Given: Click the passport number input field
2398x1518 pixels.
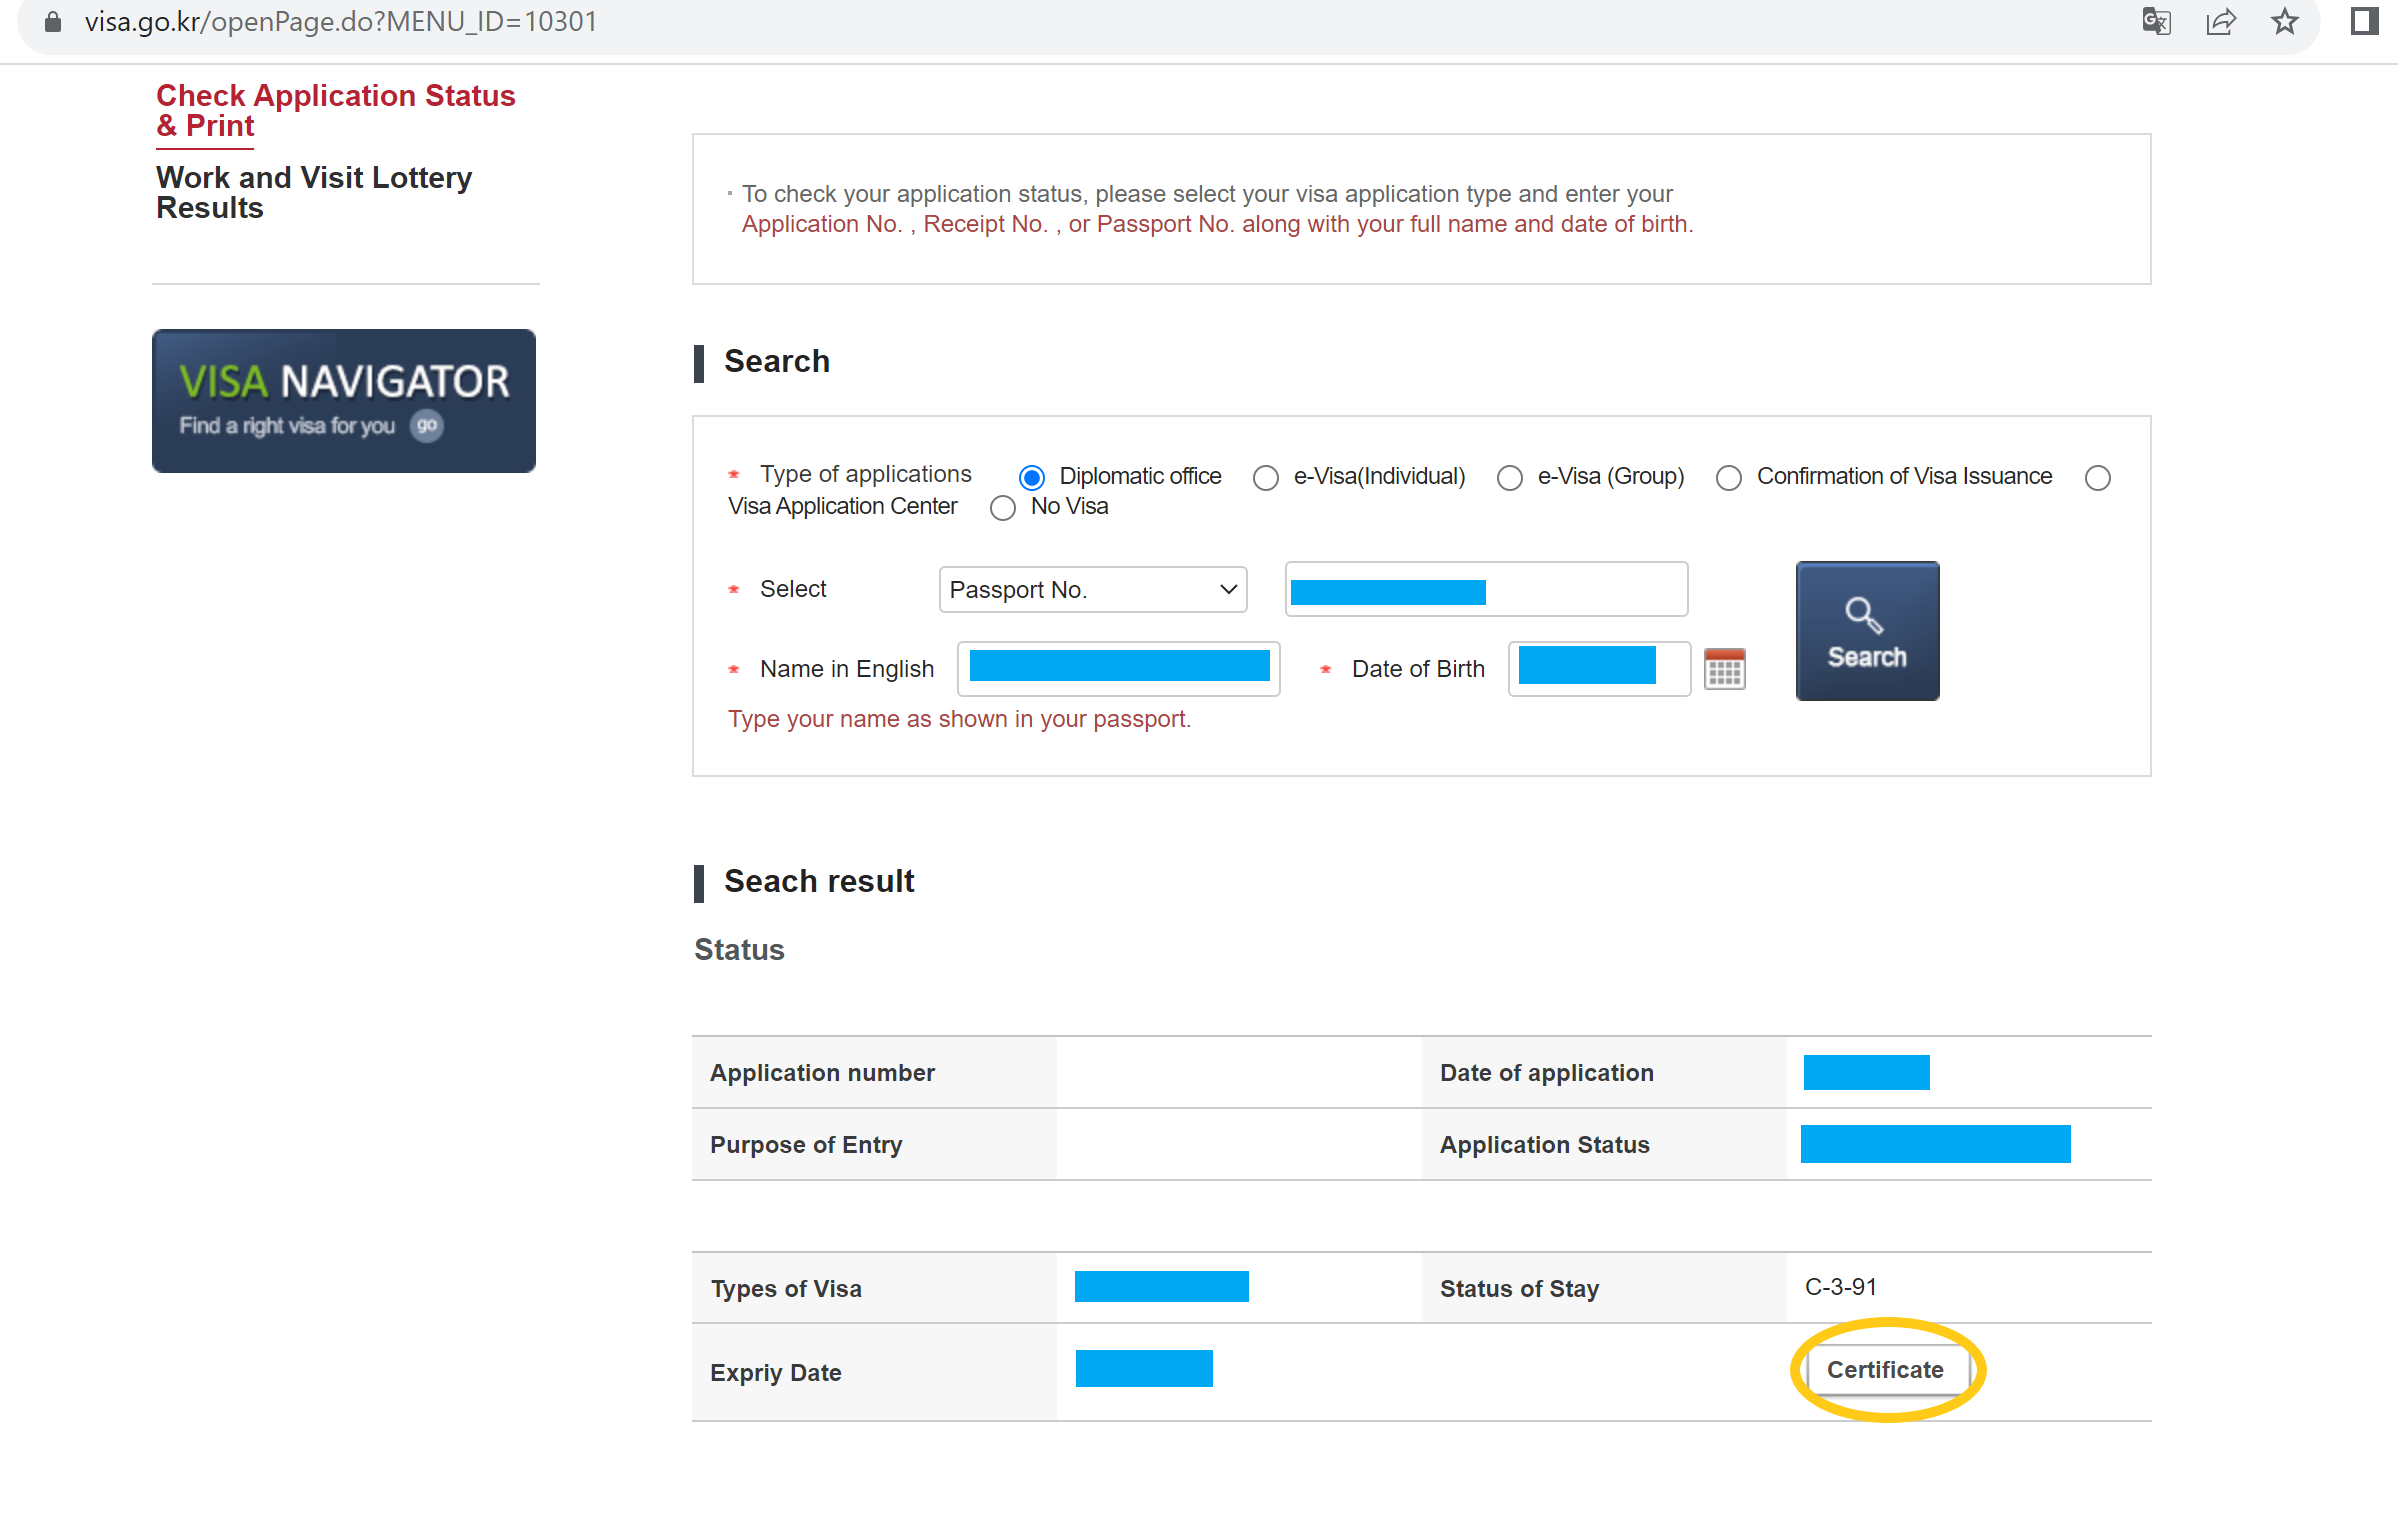Looking at the screenshot, I should point(1485,590).
